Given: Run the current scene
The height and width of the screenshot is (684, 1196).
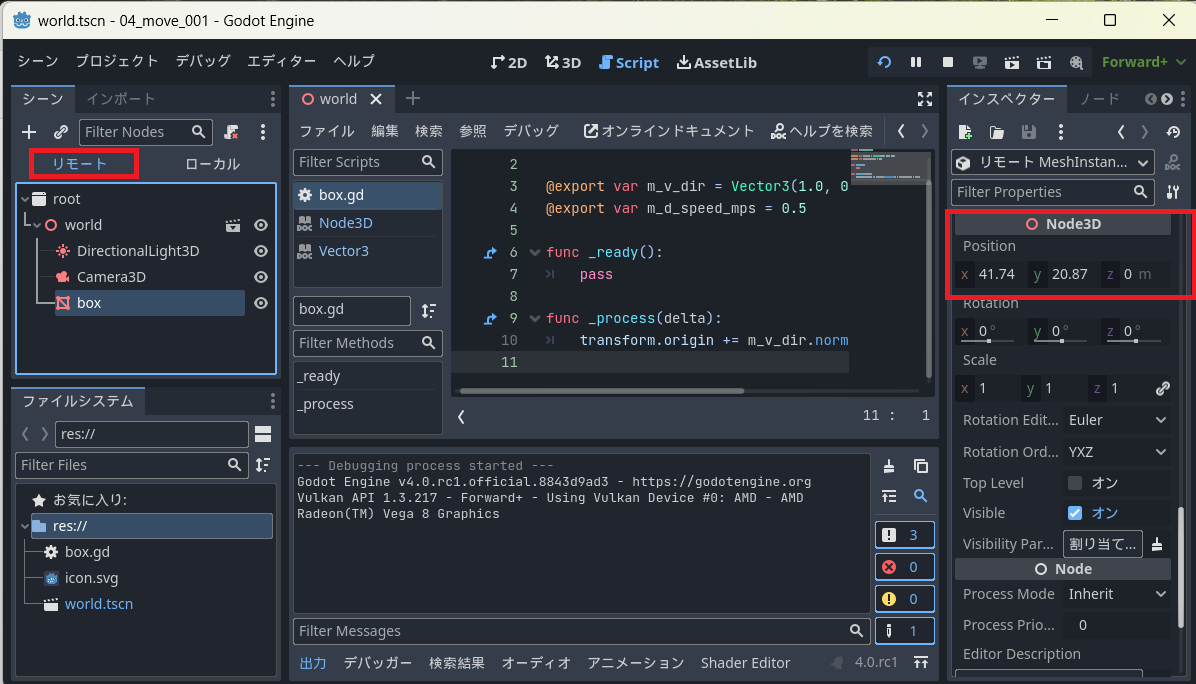Looking at the screenshot, I should [x=1012, y=63].
